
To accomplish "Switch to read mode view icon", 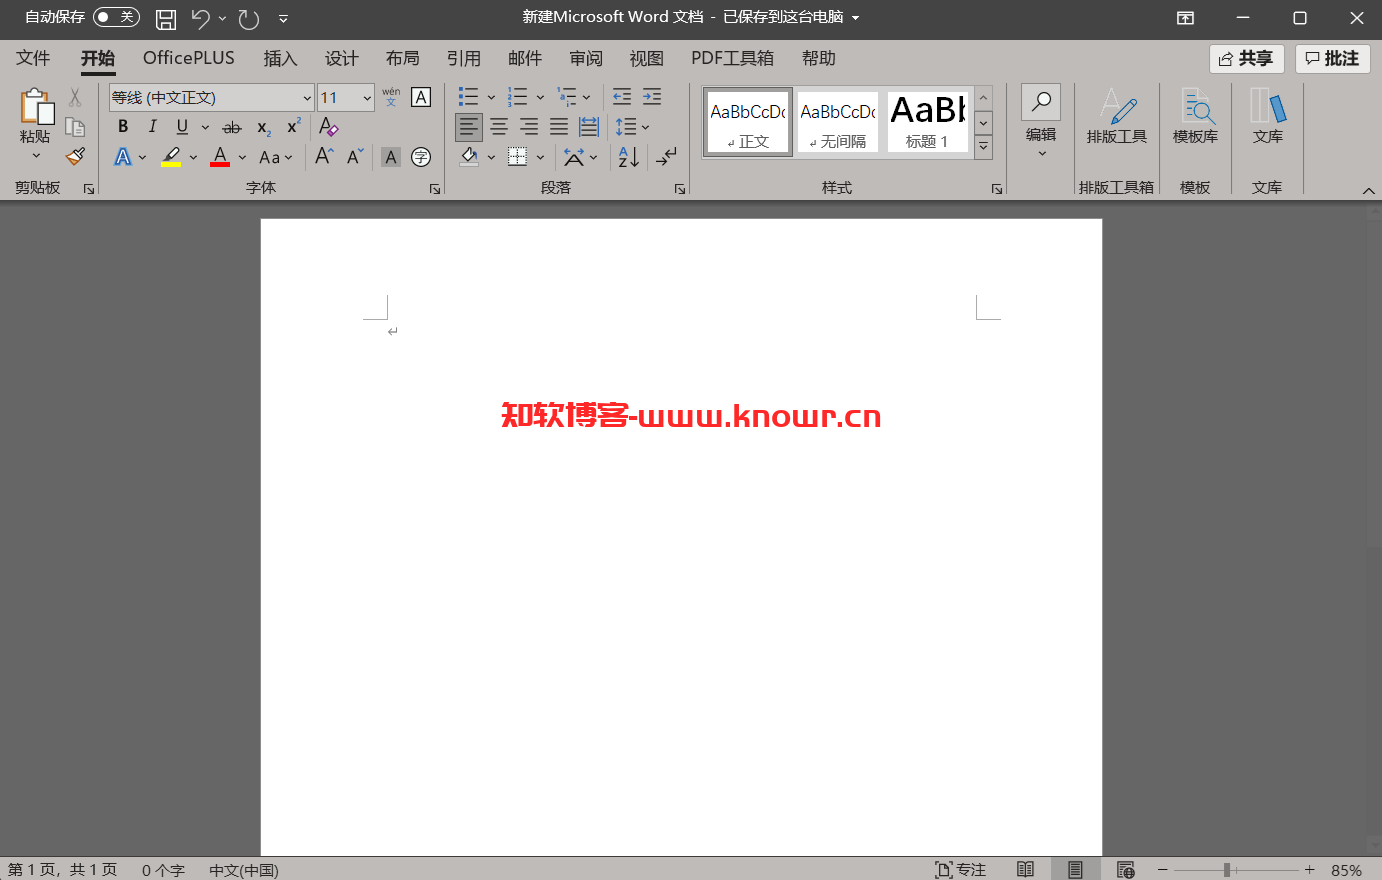I will pos(1025,870).
